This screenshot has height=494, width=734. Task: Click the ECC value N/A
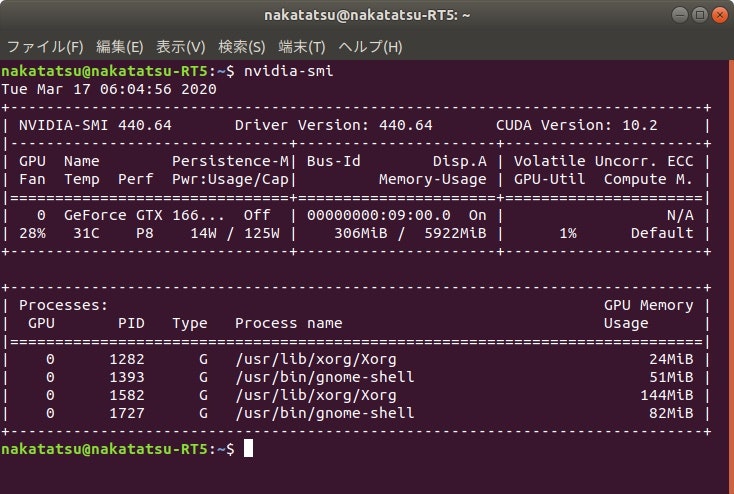680,215
